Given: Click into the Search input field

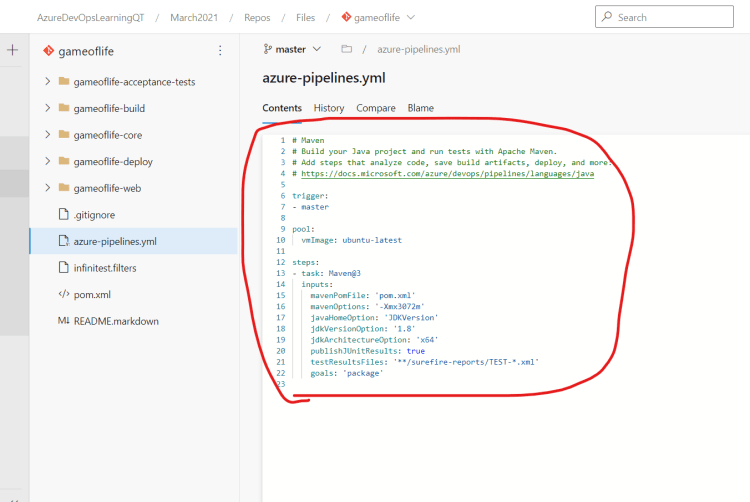Looking at the screenshot, I should [664, 17].
